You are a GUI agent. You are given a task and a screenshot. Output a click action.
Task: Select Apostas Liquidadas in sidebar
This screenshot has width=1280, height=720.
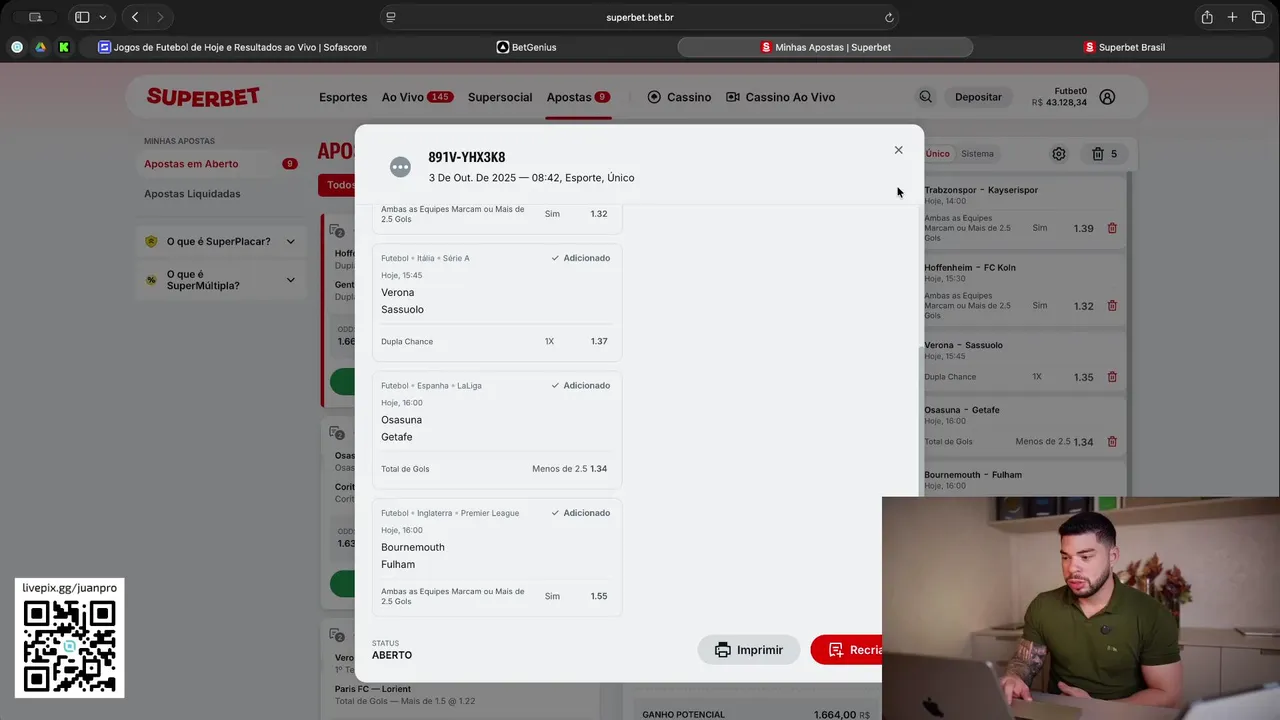click(x=192, y=194)
